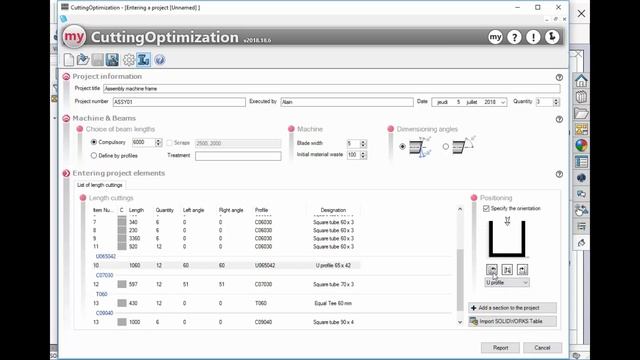Screen dimensions: 640x360
Task: Toggle Specify the orientation checkbox
Action: click(486, 208)
